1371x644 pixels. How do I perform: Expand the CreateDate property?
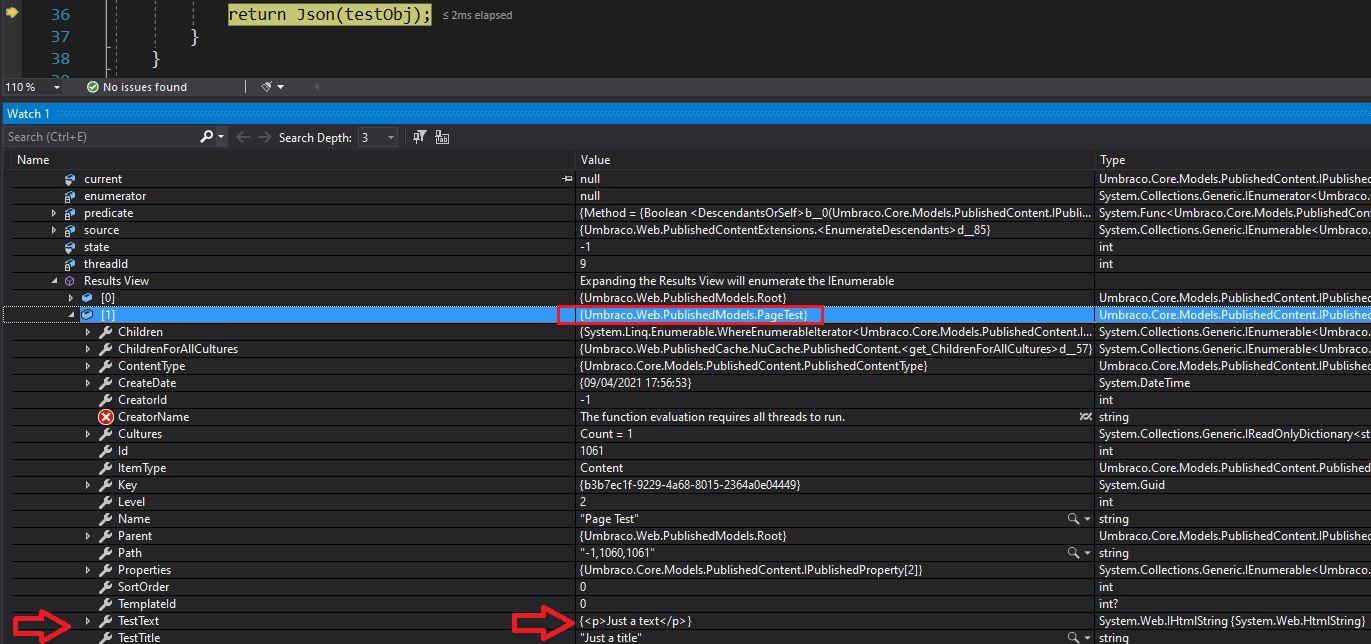tap(88, 383)
